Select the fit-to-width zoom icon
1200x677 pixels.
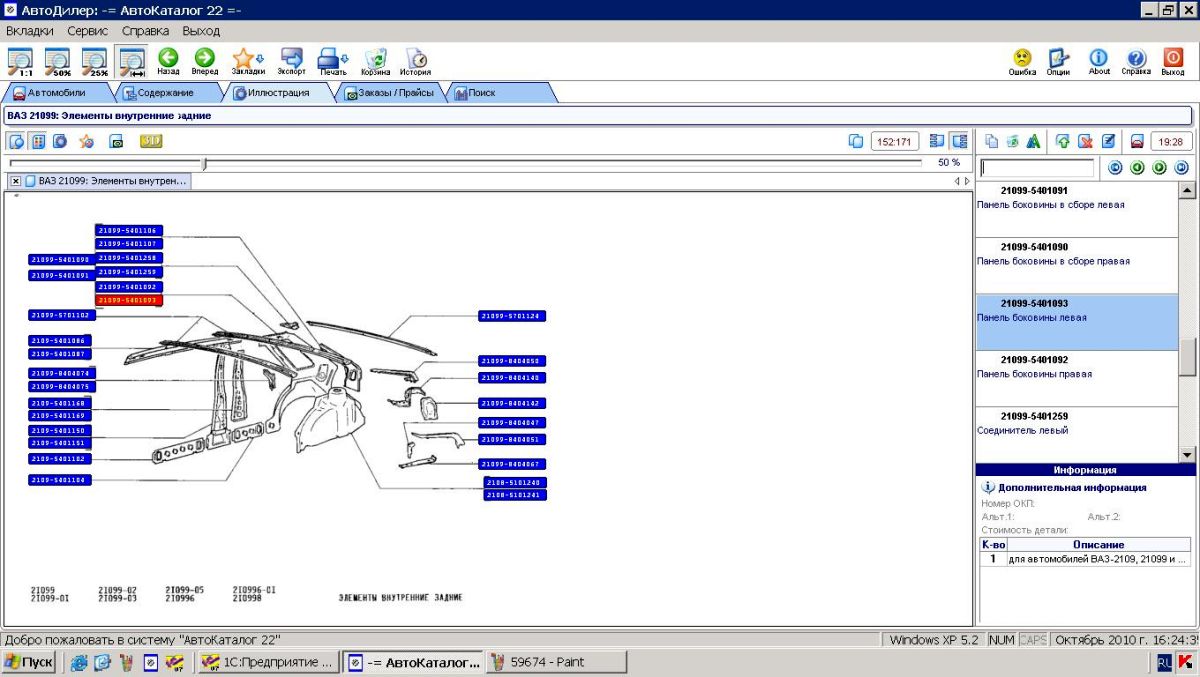click(131, 62)
